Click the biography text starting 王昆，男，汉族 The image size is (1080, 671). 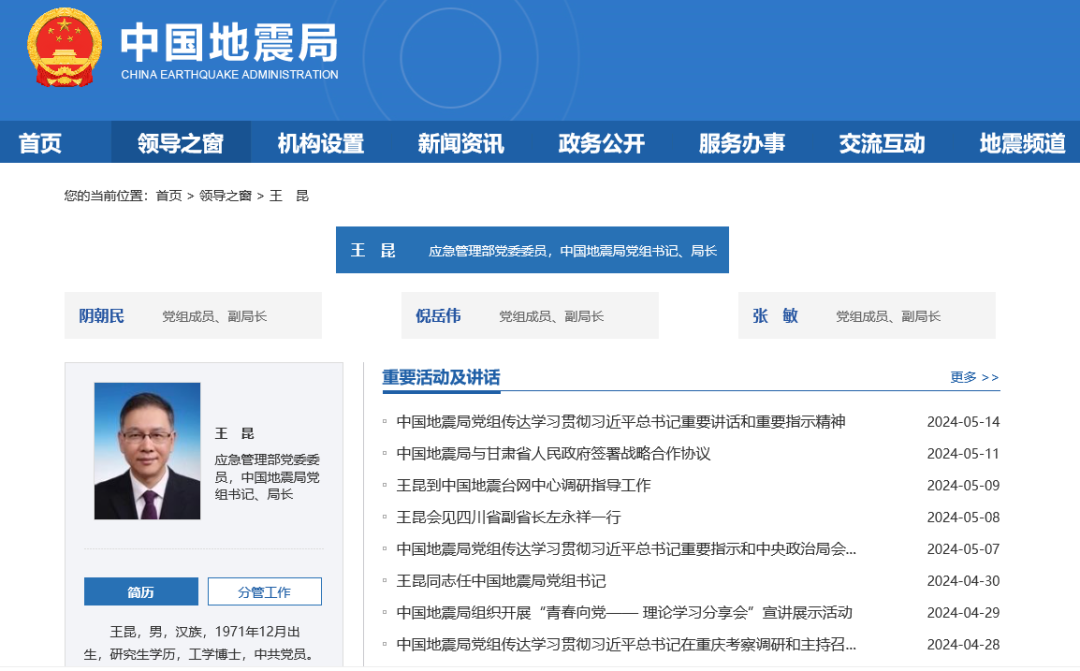tap(200, 643)
